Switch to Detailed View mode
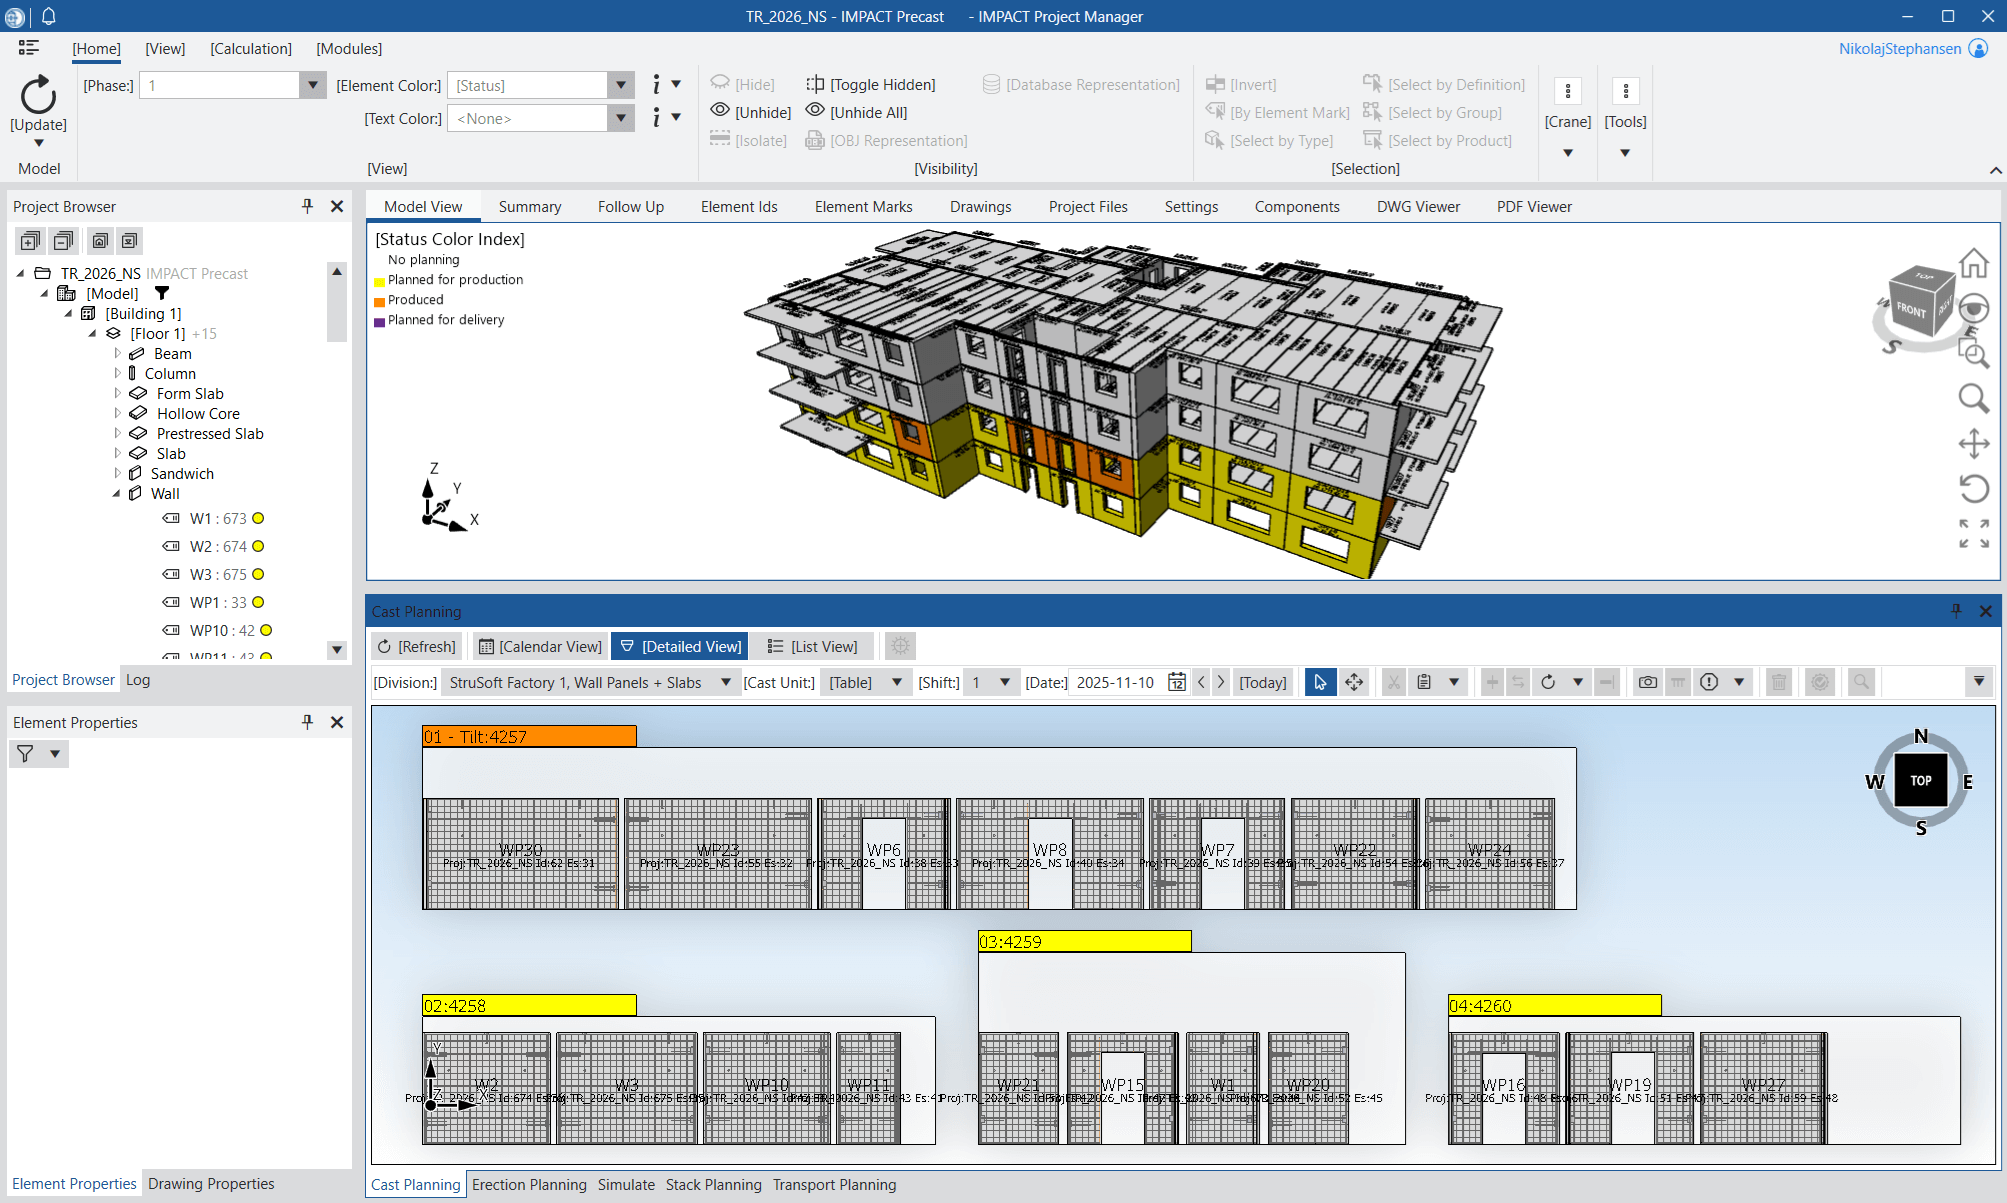The image size is (2007, 1203). 681,647
